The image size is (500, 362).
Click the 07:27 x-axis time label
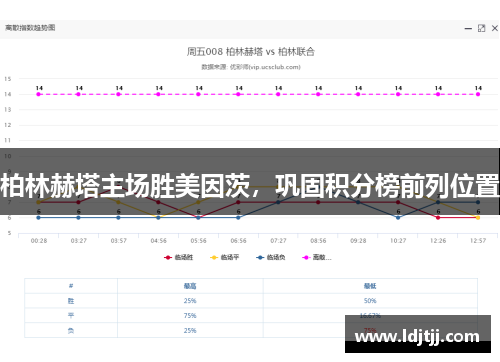278,241
